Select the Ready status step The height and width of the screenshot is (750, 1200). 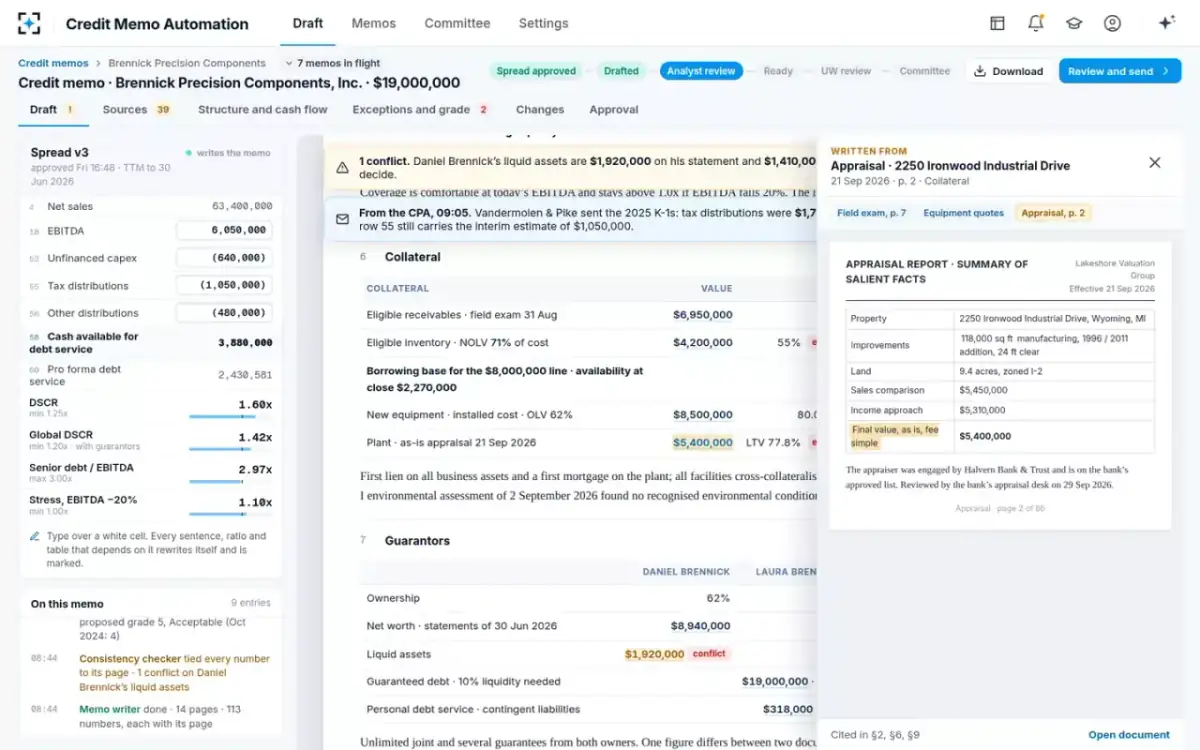coord(778,71)
